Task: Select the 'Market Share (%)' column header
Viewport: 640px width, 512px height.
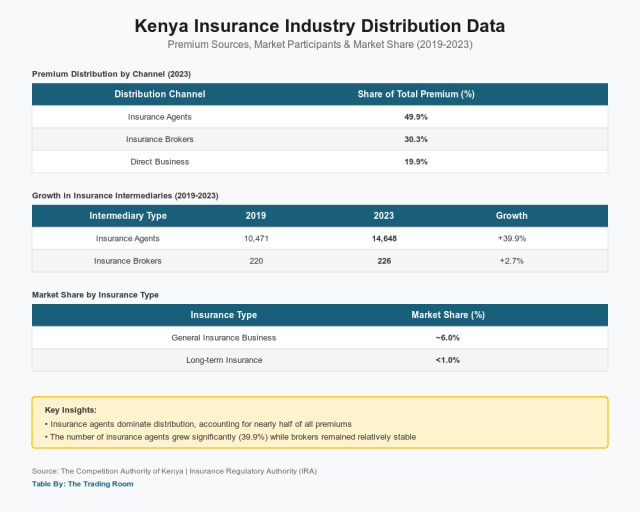Action: click(x=448, y=315)
